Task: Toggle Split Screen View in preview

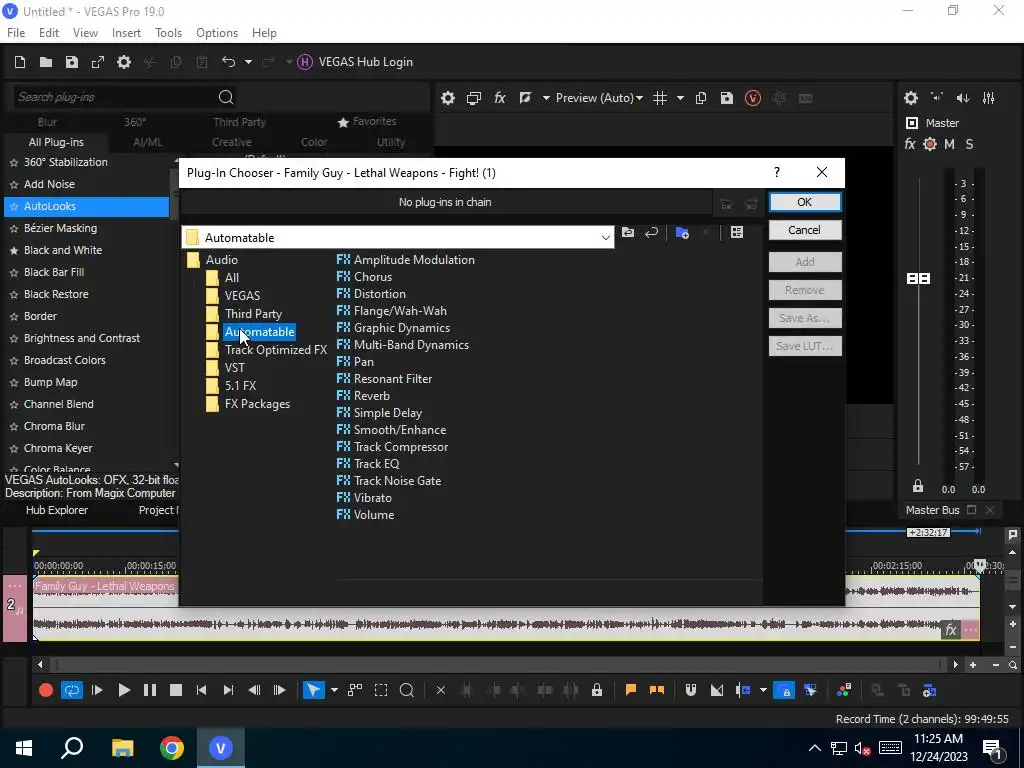Action: click(525, 98)
